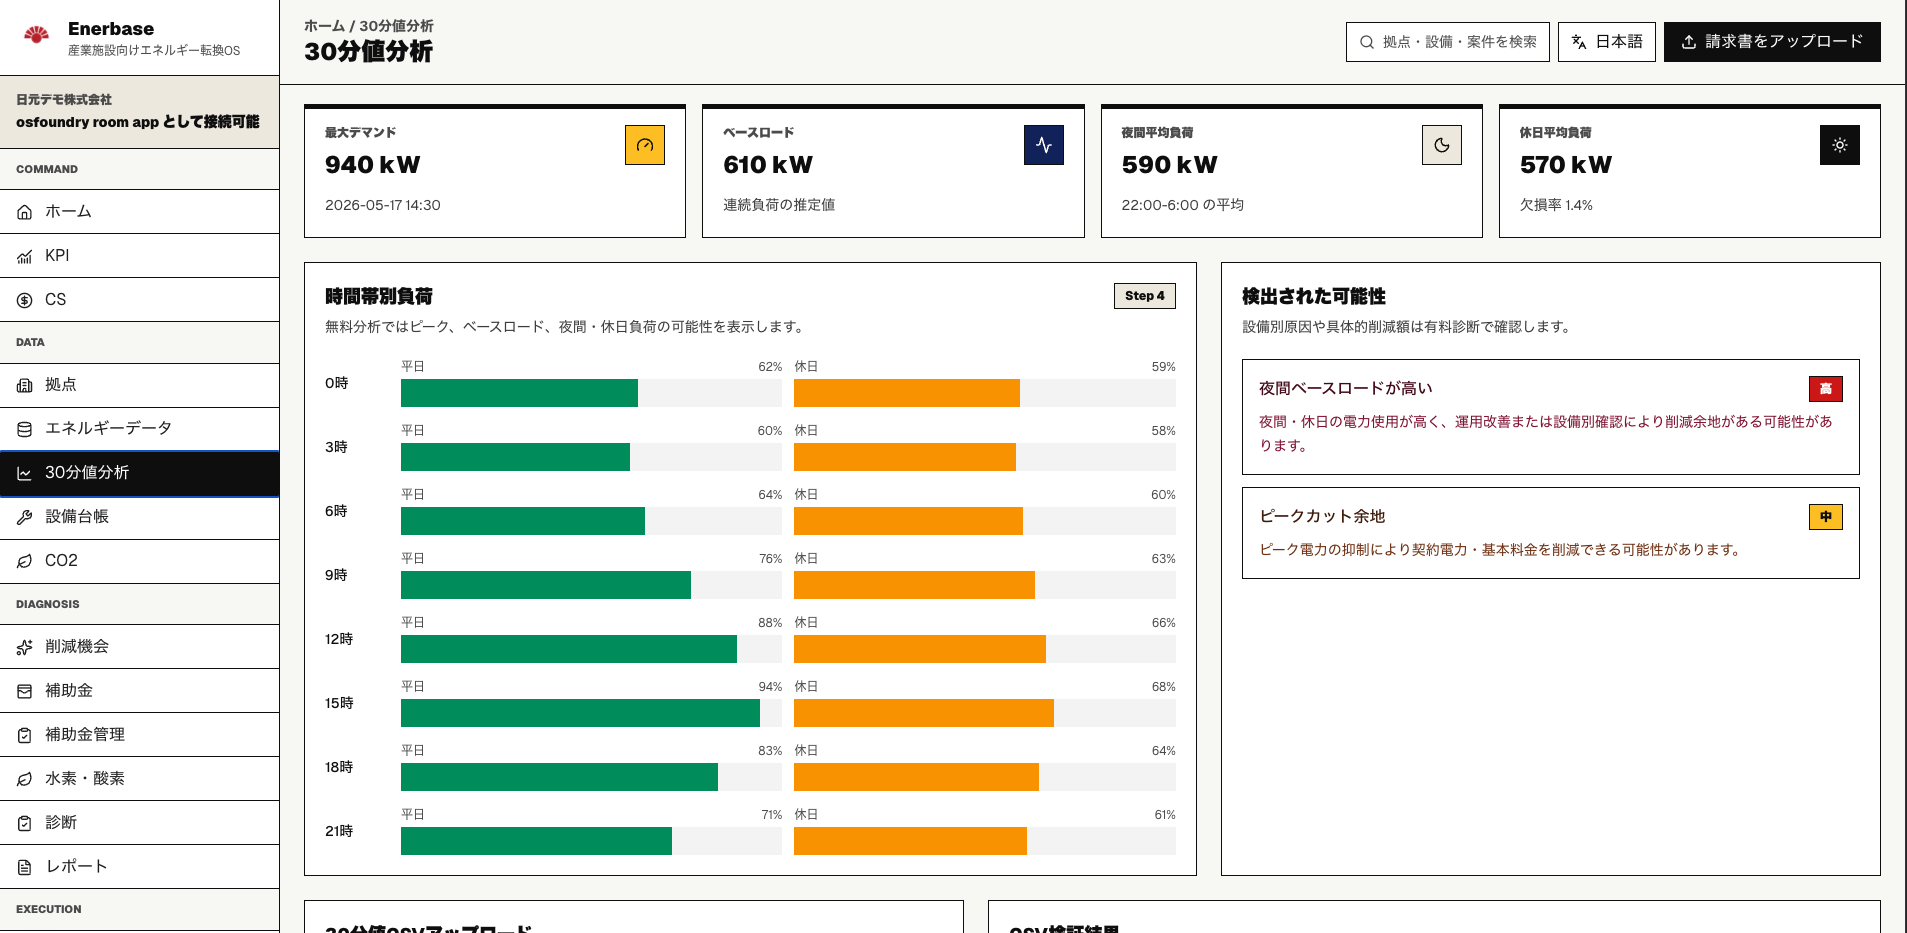Focus the 拠点・設備・案件を検索 search field
The height and width of the screenshot is (933, 1907).
point(1448,42)
